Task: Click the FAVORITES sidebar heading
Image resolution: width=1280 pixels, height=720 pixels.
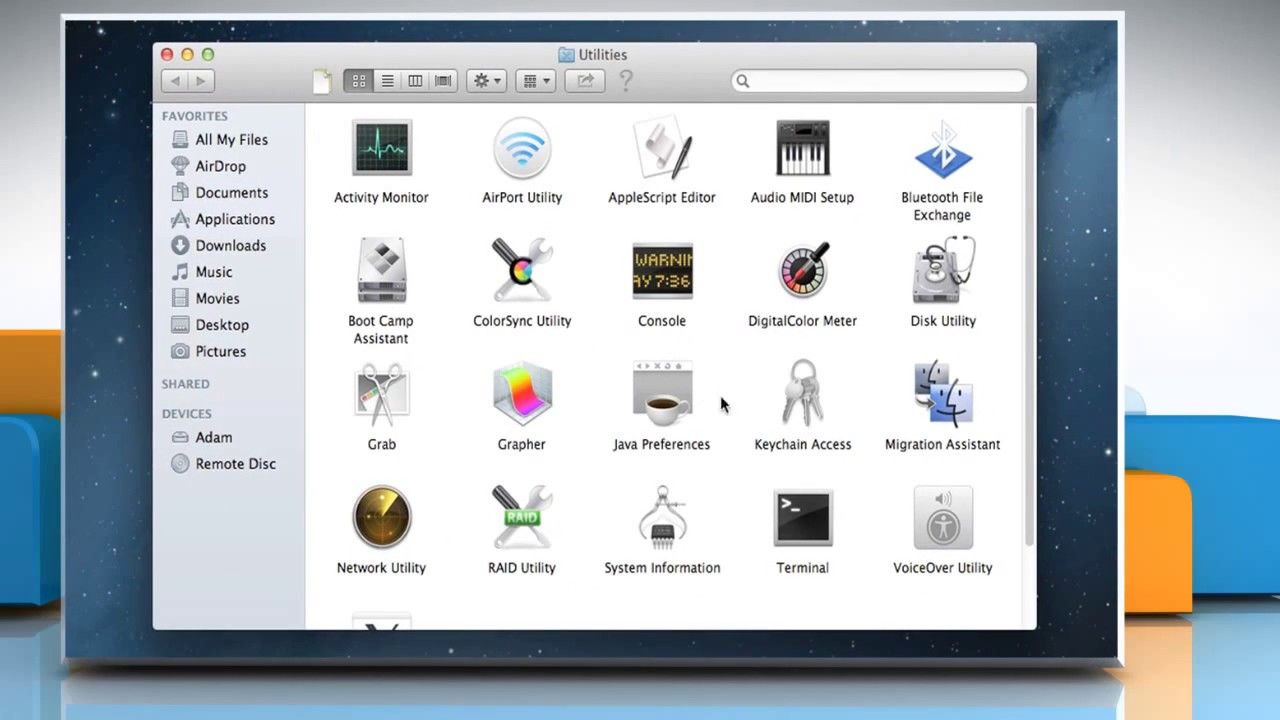Action: (195, 116)
